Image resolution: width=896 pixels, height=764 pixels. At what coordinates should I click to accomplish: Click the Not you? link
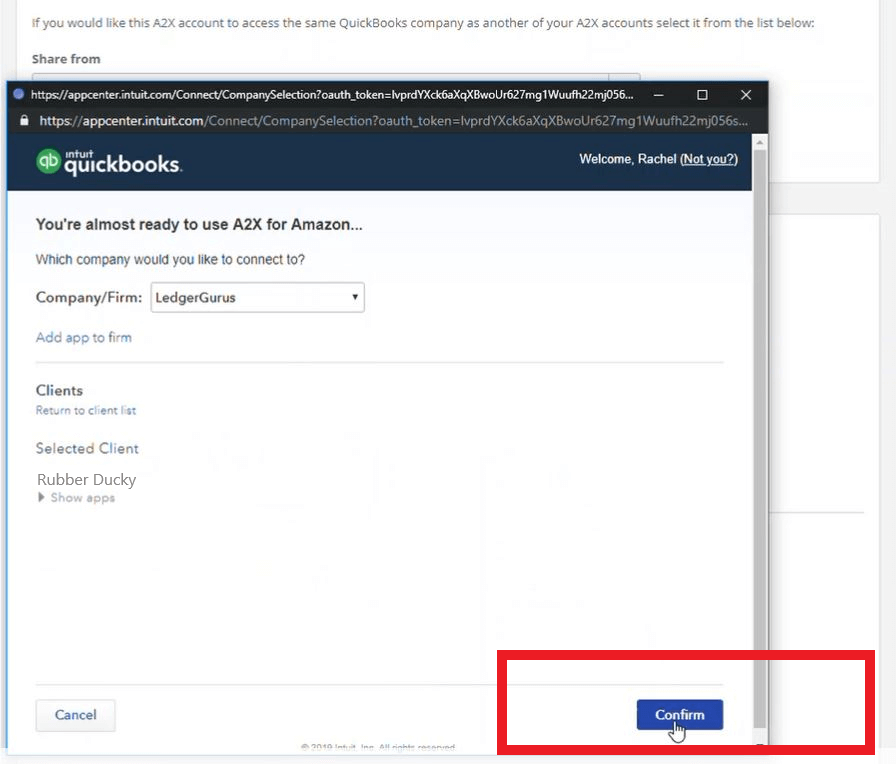[x=709, y=159]
